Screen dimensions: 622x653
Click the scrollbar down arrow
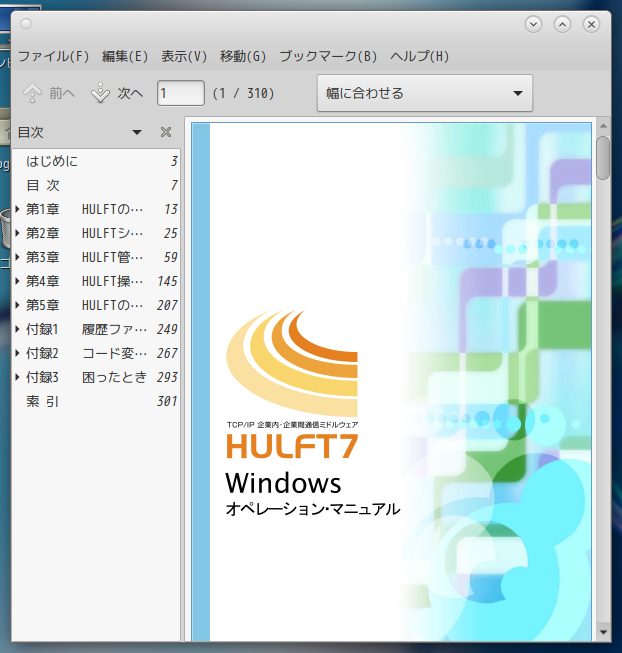[x=603, y=633]
